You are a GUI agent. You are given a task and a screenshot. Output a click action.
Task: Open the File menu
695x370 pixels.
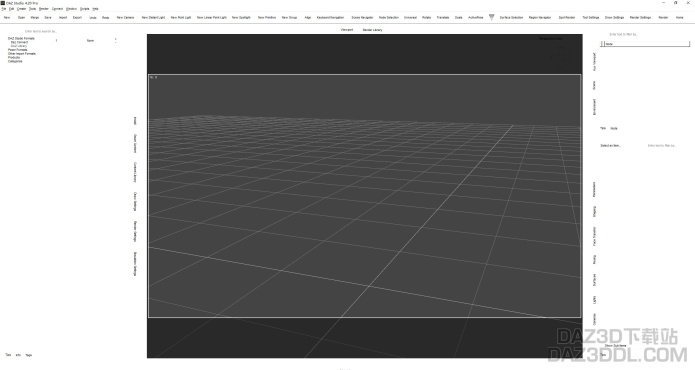[x=4, y=9]
